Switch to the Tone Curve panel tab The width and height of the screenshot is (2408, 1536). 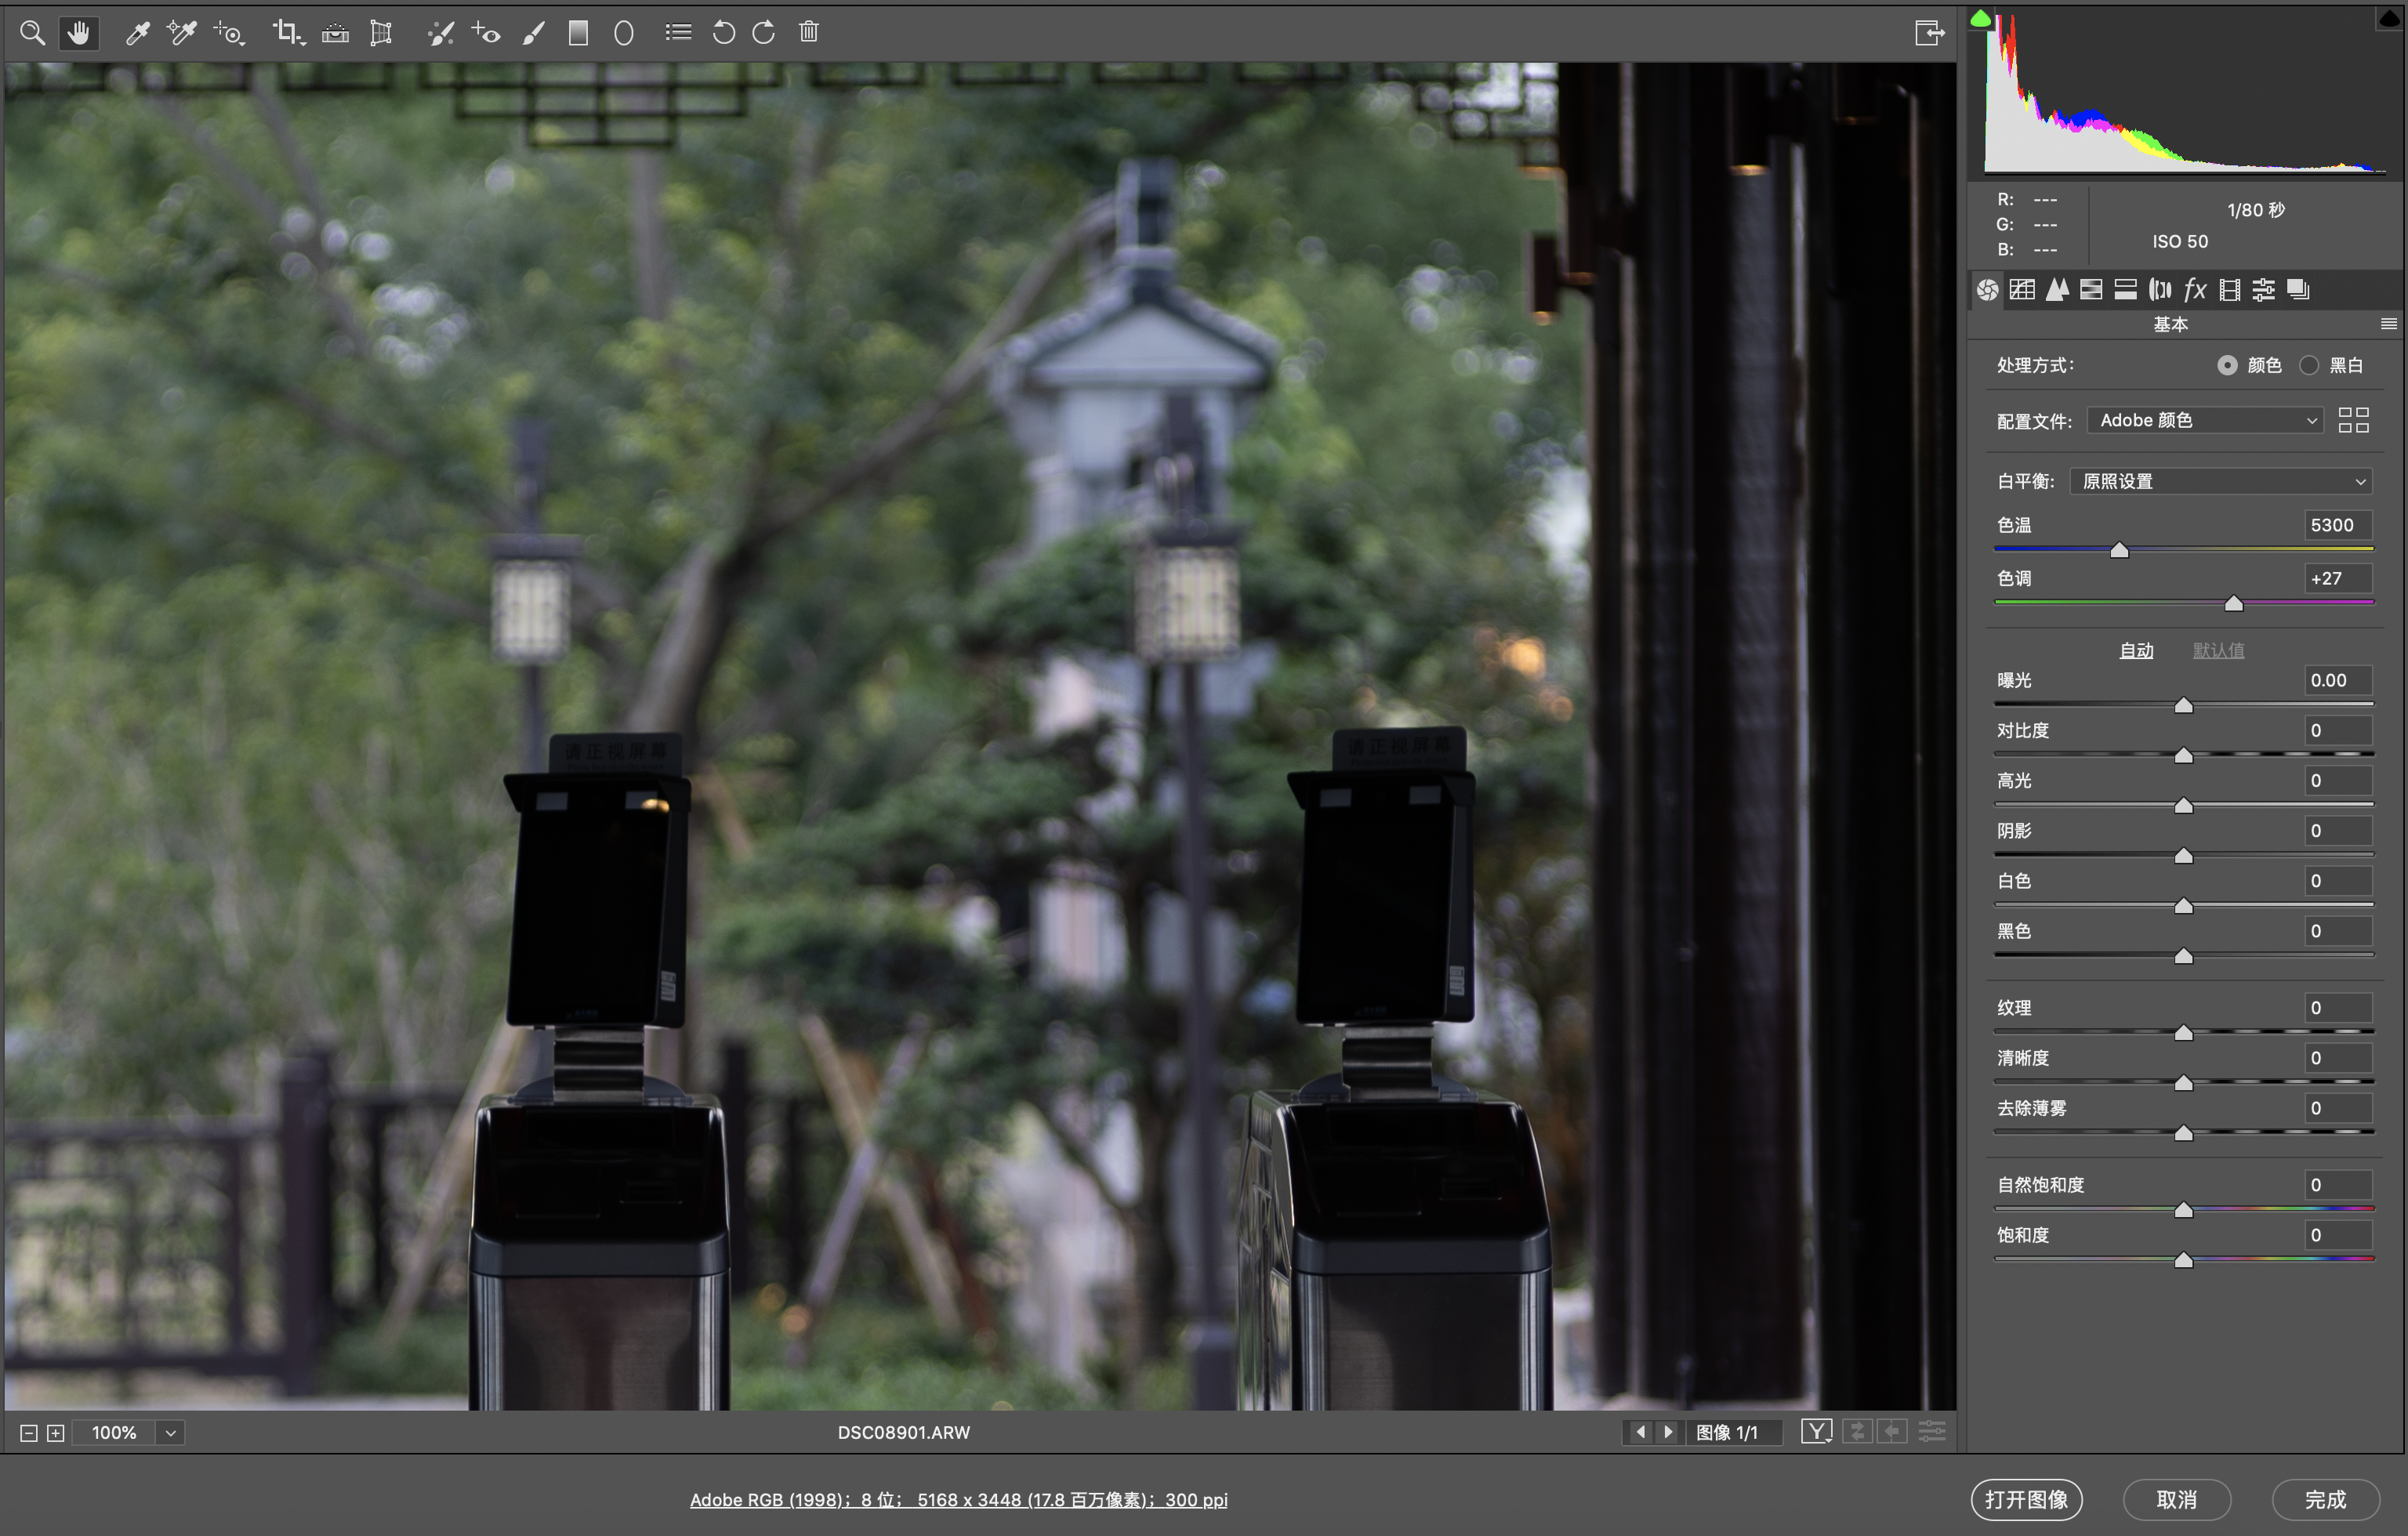click(2022, 290)
